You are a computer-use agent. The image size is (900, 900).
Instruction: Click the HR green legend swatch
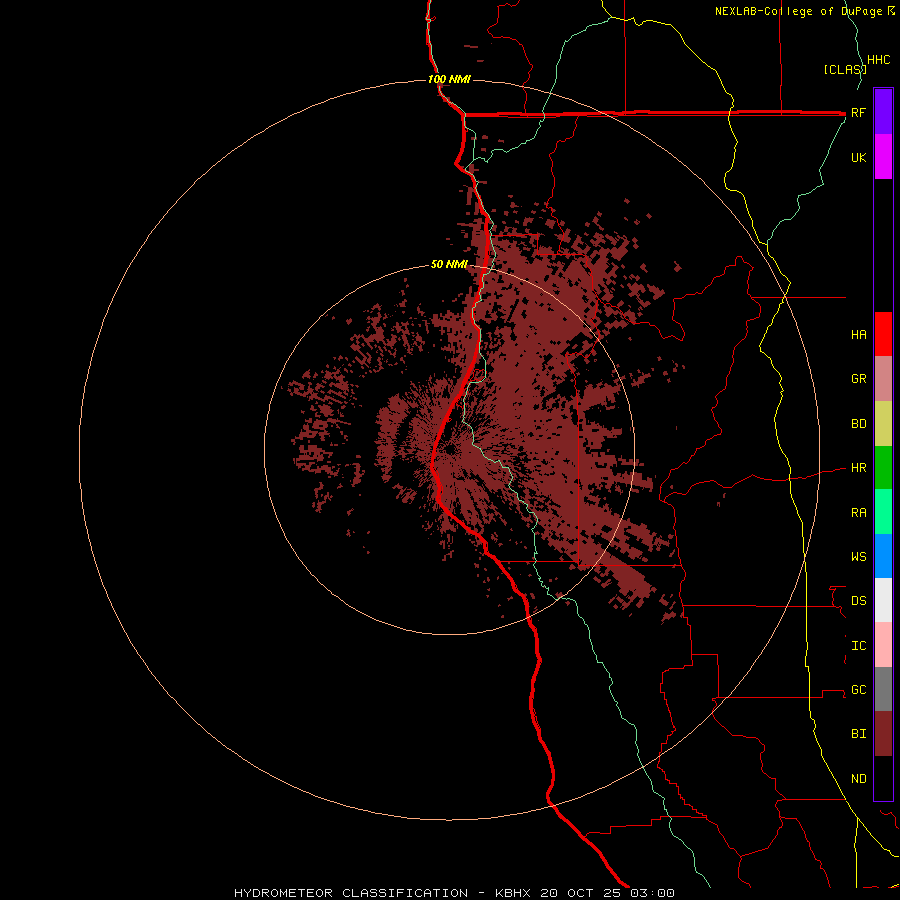883,468
